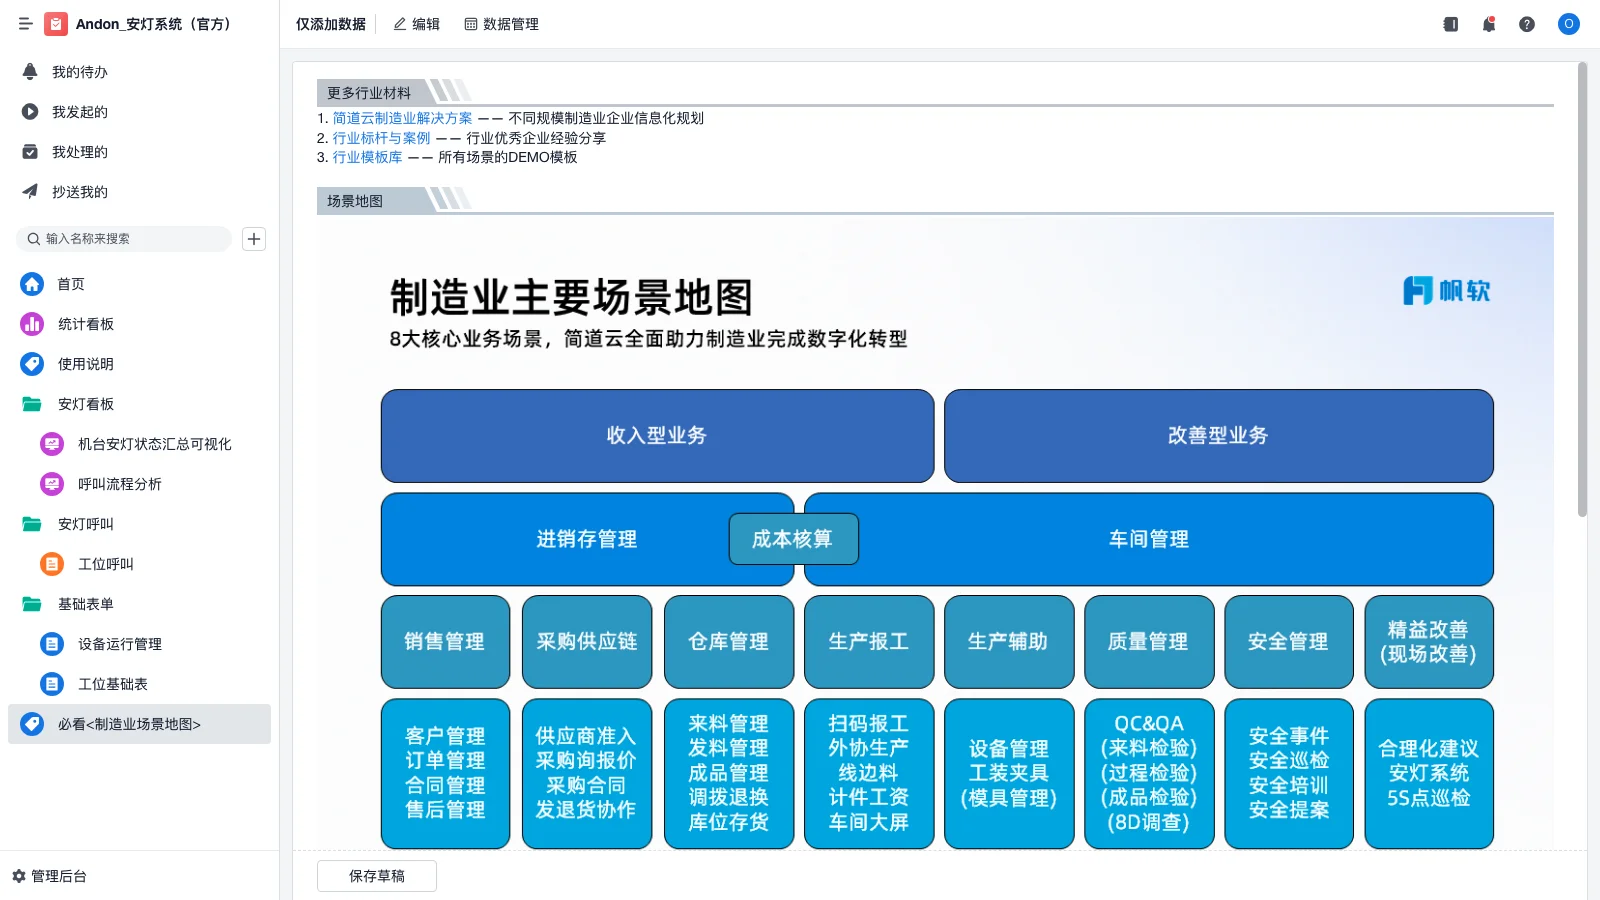
Task: Click the address book icon in header
Action: tap(1450, 24)
